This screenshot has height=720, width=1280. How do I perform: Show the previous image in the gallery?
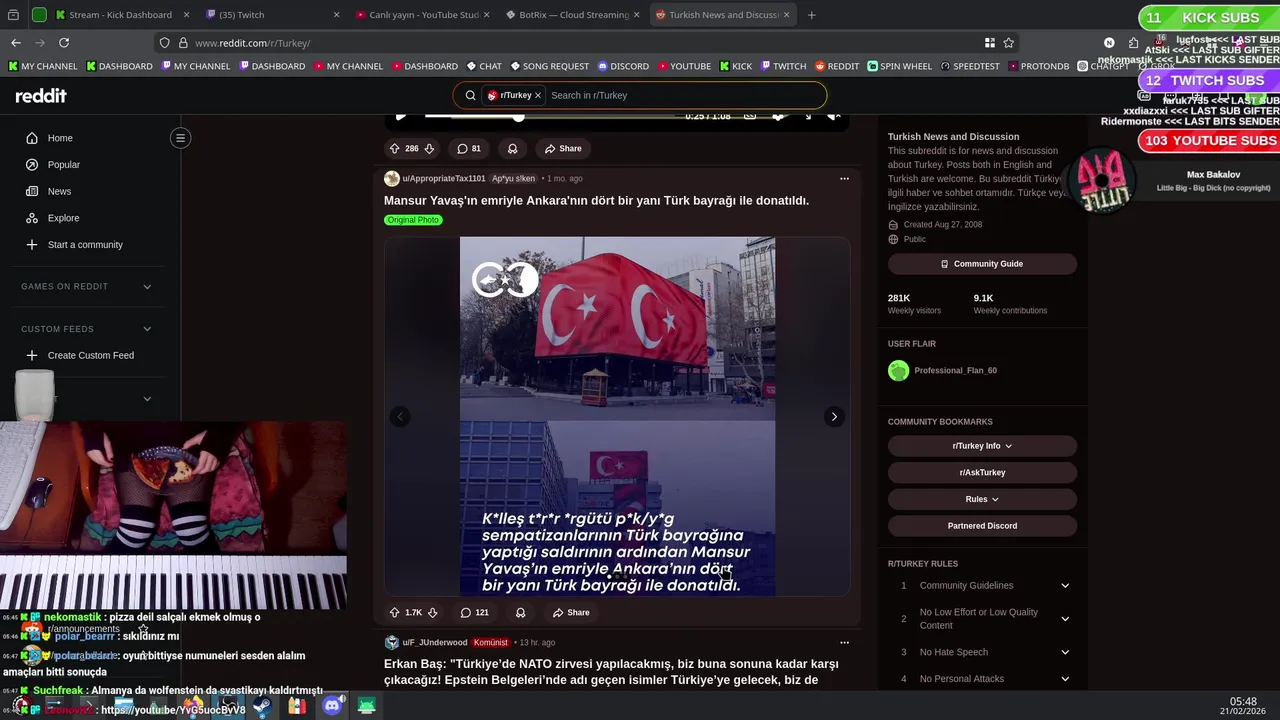[x=400, y=416]
